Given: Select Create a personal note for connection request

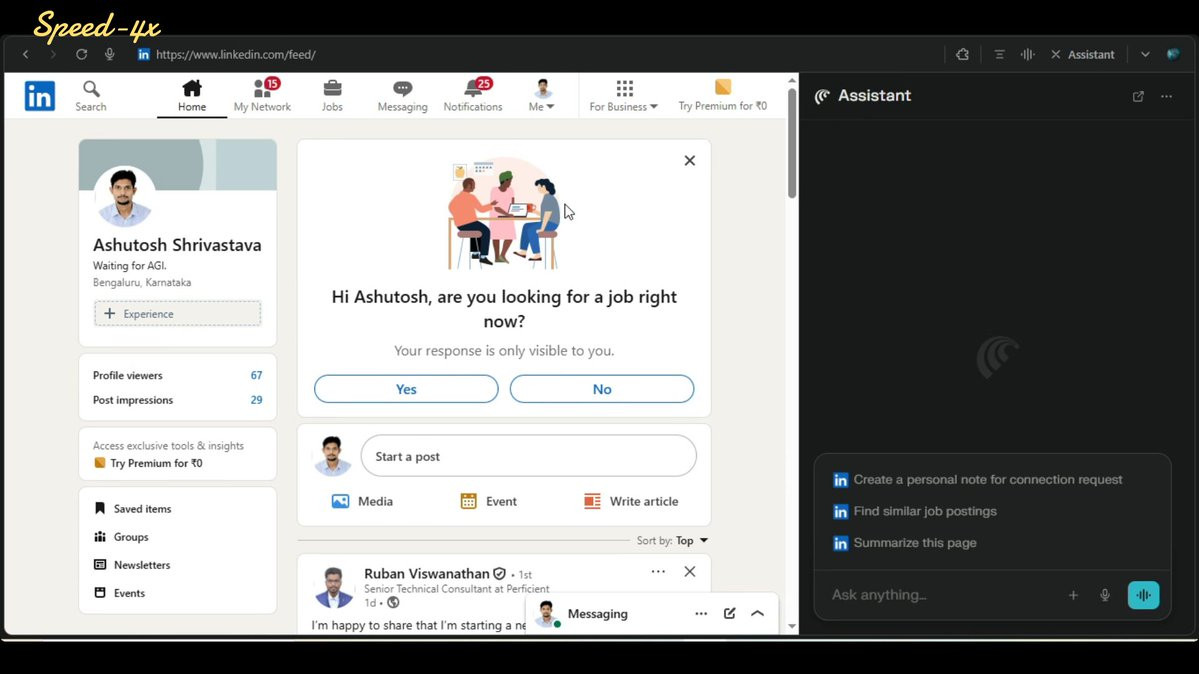Looking at the screenshot, I should (978, 480).
